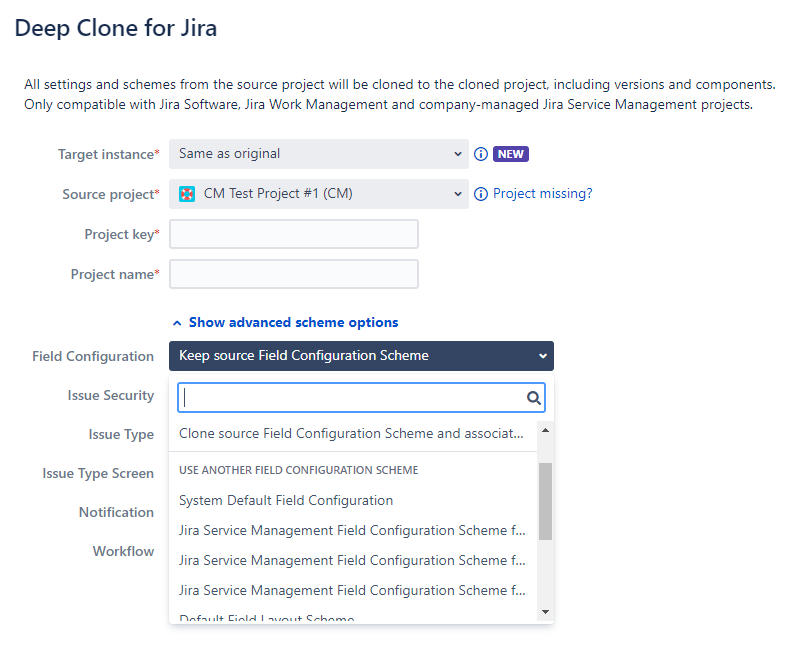Click the Target instance info icon
The image size is (795, 653).
click(481, 154)
